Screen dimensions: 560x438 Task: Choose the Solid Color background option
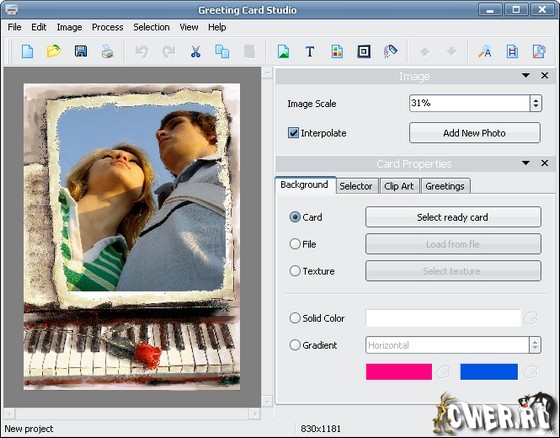coord(295,318)
